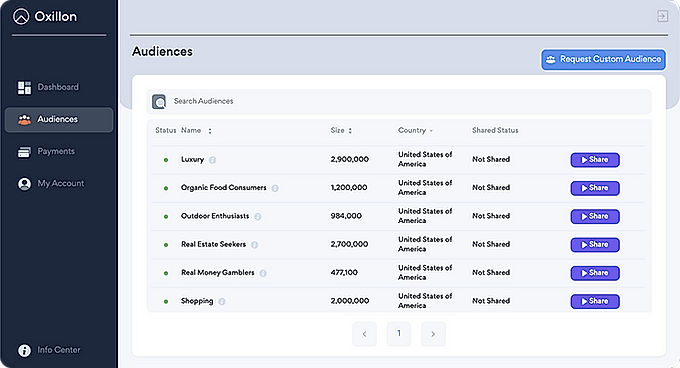Share the Luxury audience
This screenshot has height=368, width=680.
[595, 160]
